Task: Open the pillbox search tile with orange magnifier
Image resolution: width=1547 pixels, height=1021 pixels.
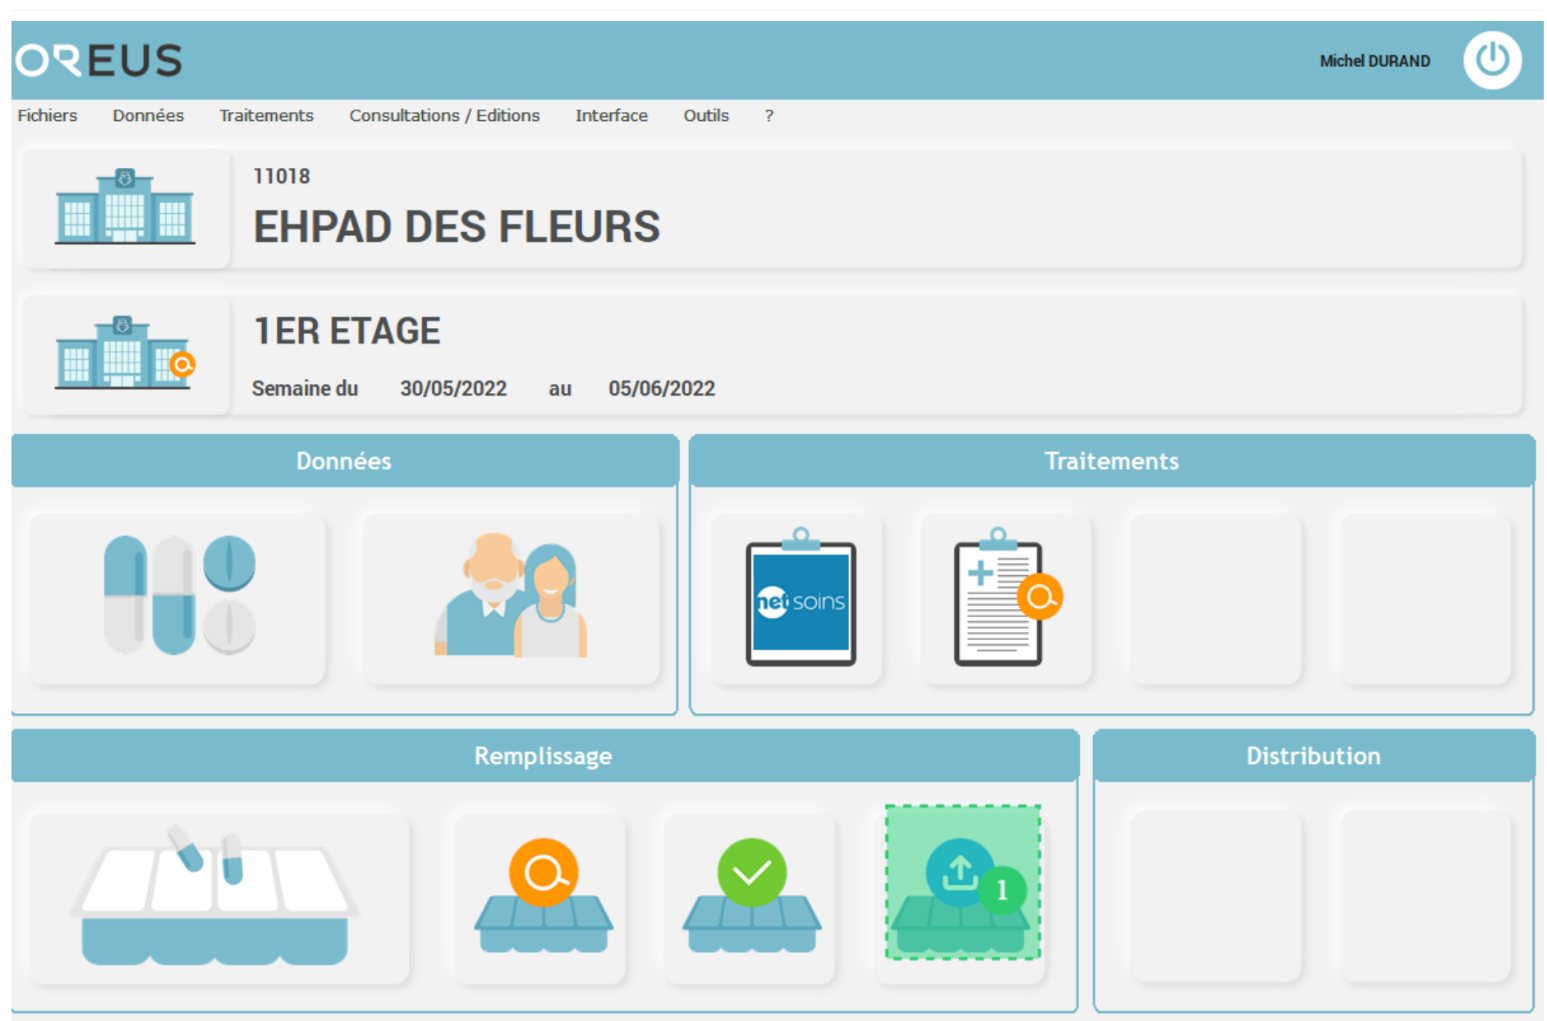Action: (541, 898)
